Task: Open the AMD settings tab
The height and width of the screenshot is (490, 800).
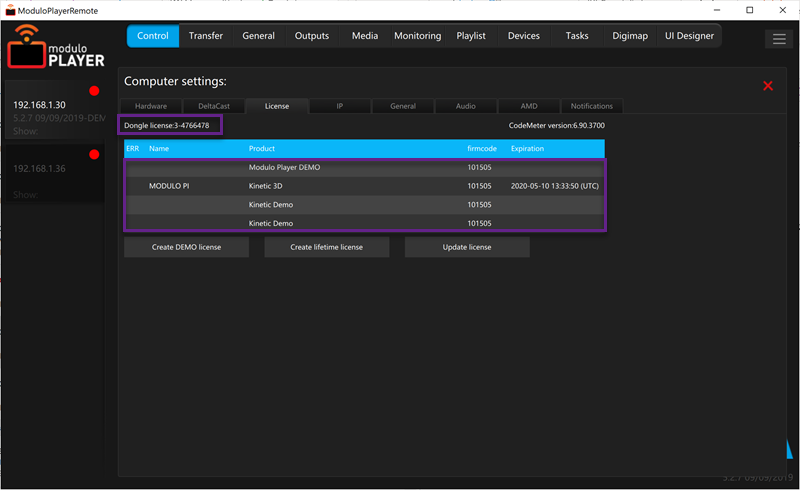Action: (529, 106)
